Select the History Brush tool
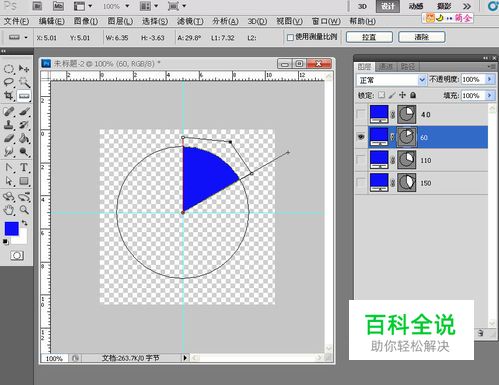The width and height of the screenshot is (499, 385). (24, 125)
